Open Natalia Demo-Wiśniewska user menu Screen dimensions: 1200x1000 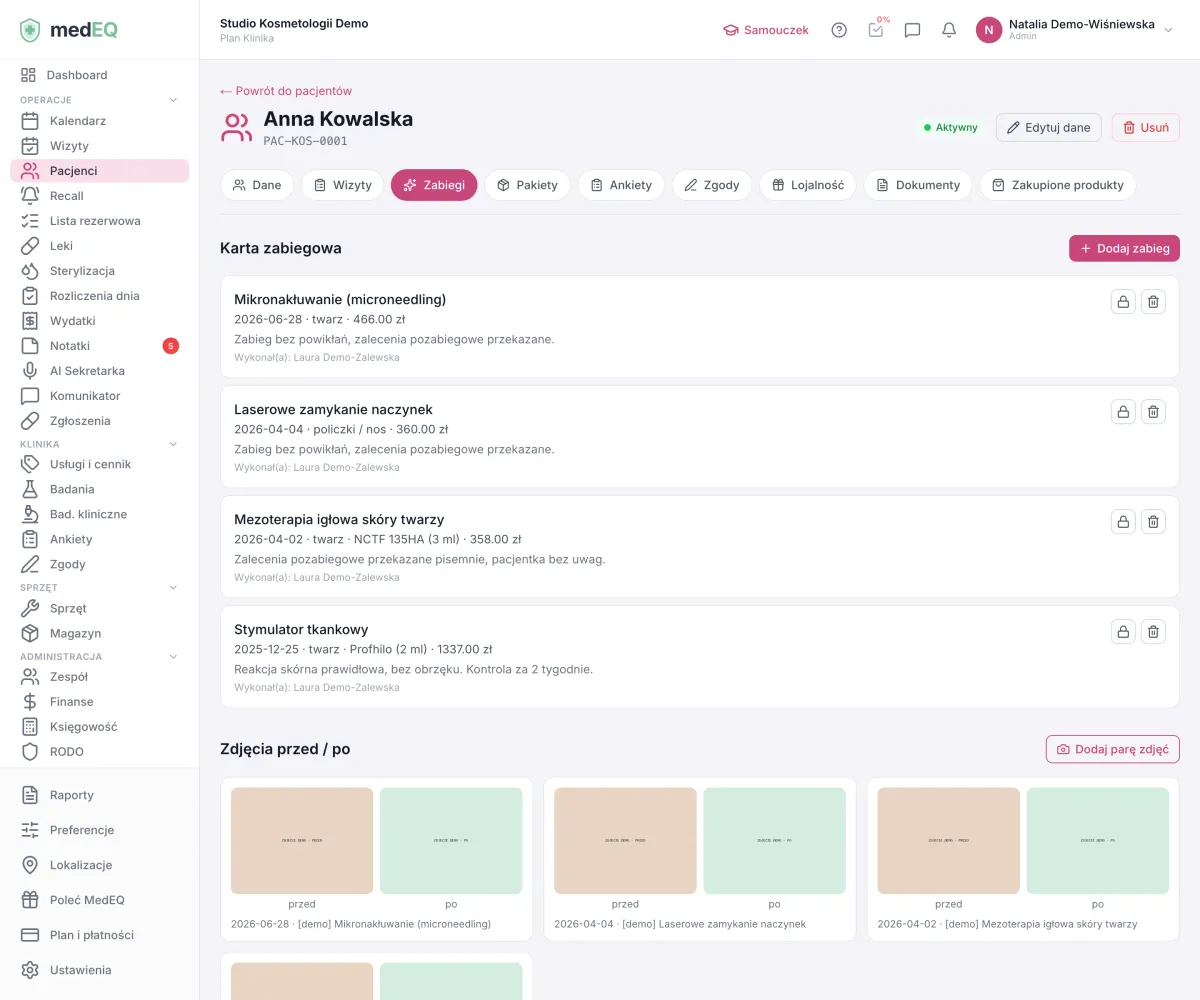click(1074, 30)
